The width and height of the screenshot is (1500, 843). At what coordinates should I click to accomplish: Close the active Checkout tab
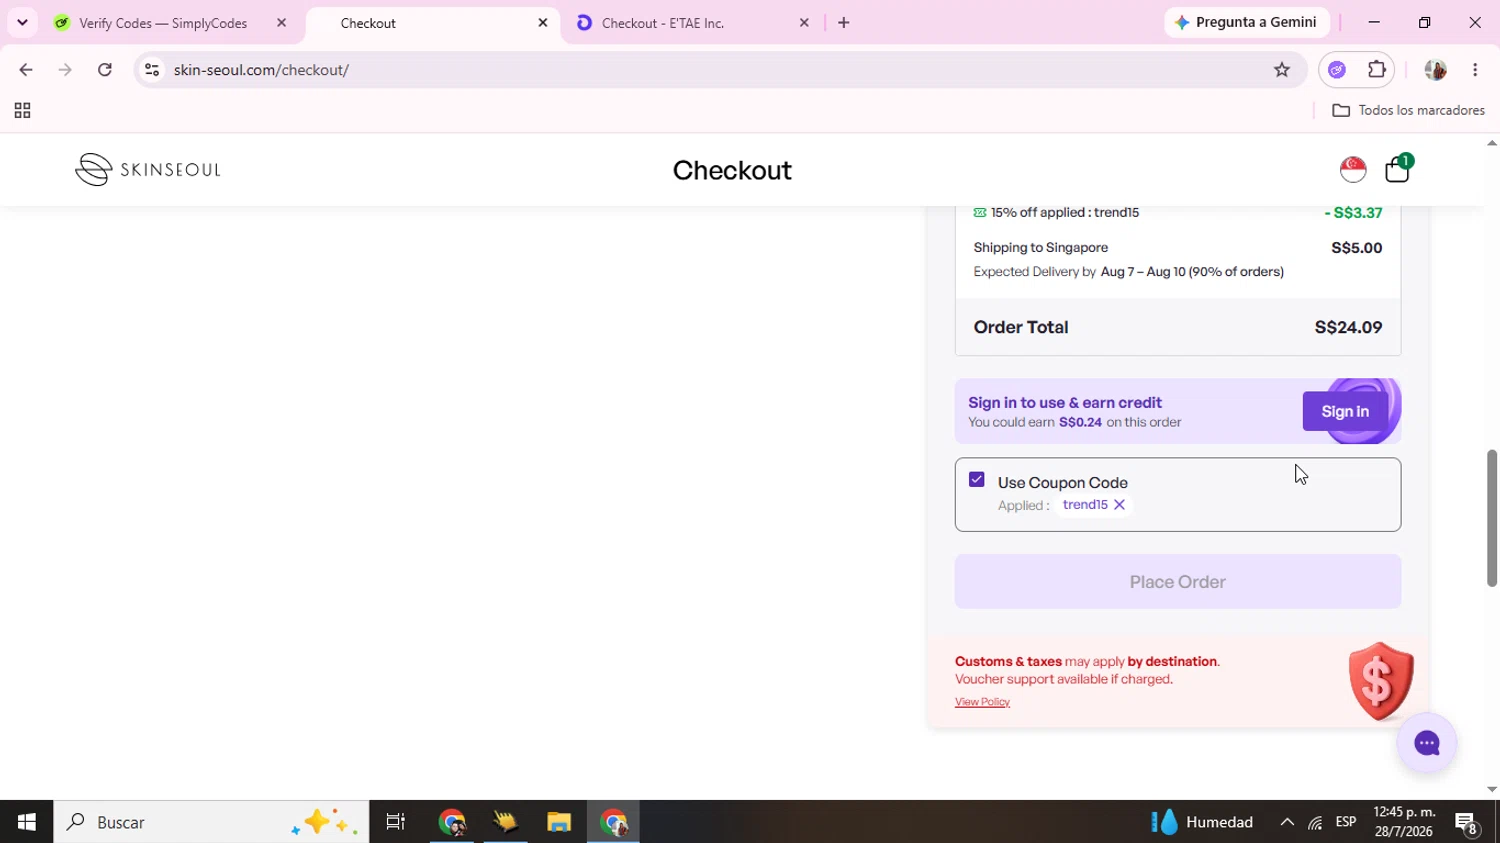tap(543, 22)
